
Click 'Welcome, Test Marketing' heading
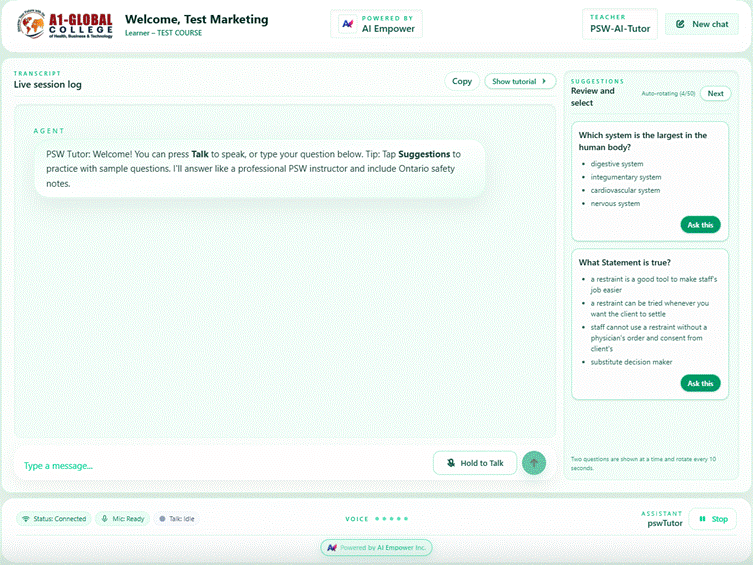[x=196, y=19]
